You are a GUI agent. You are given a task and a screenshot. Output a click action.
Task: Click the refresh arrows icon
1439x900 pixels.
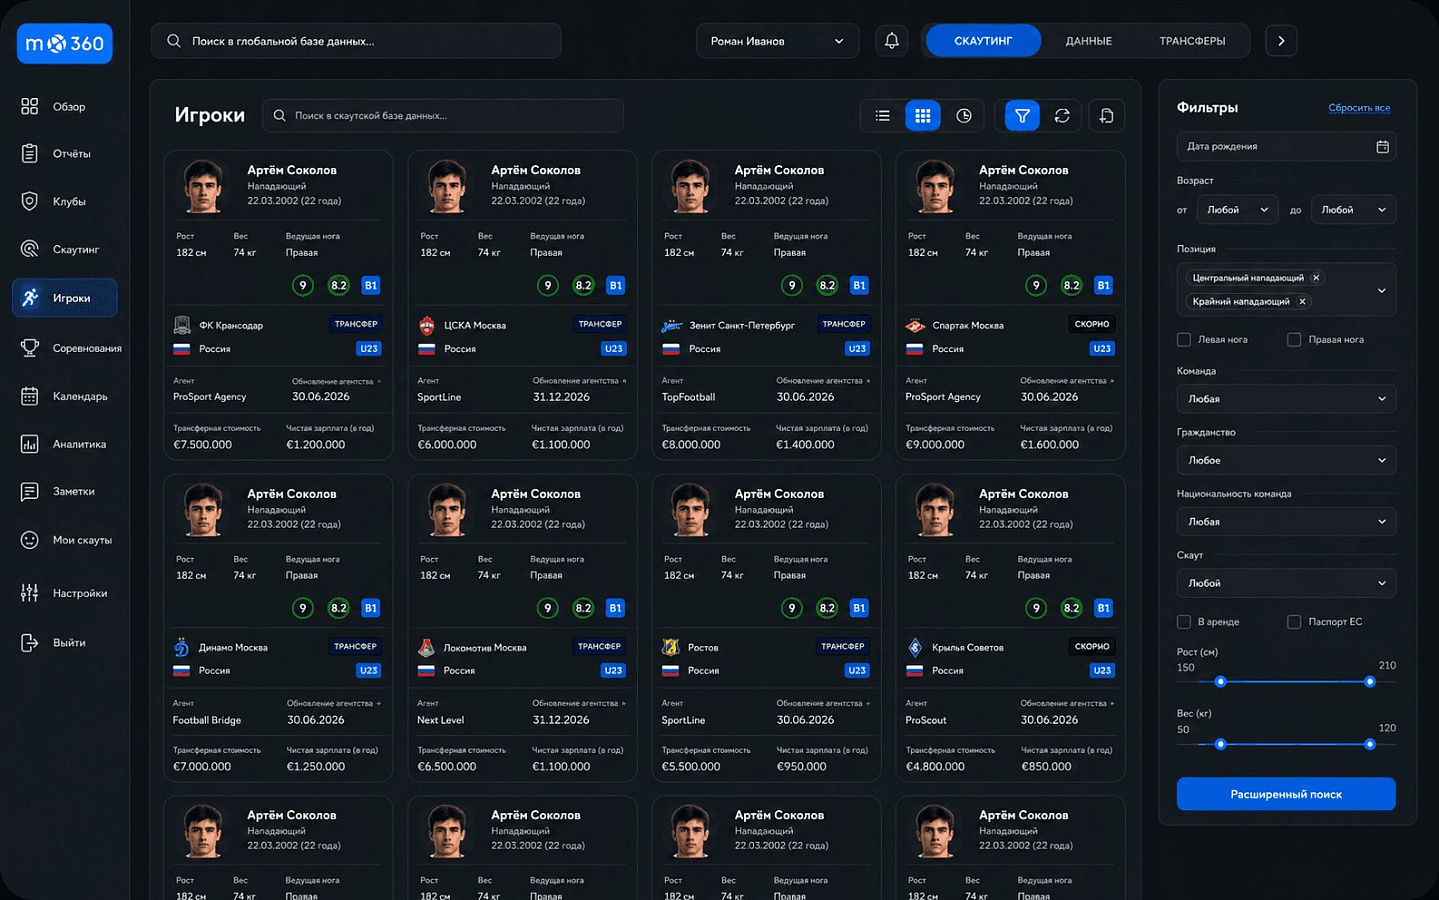coord(1062,116)
